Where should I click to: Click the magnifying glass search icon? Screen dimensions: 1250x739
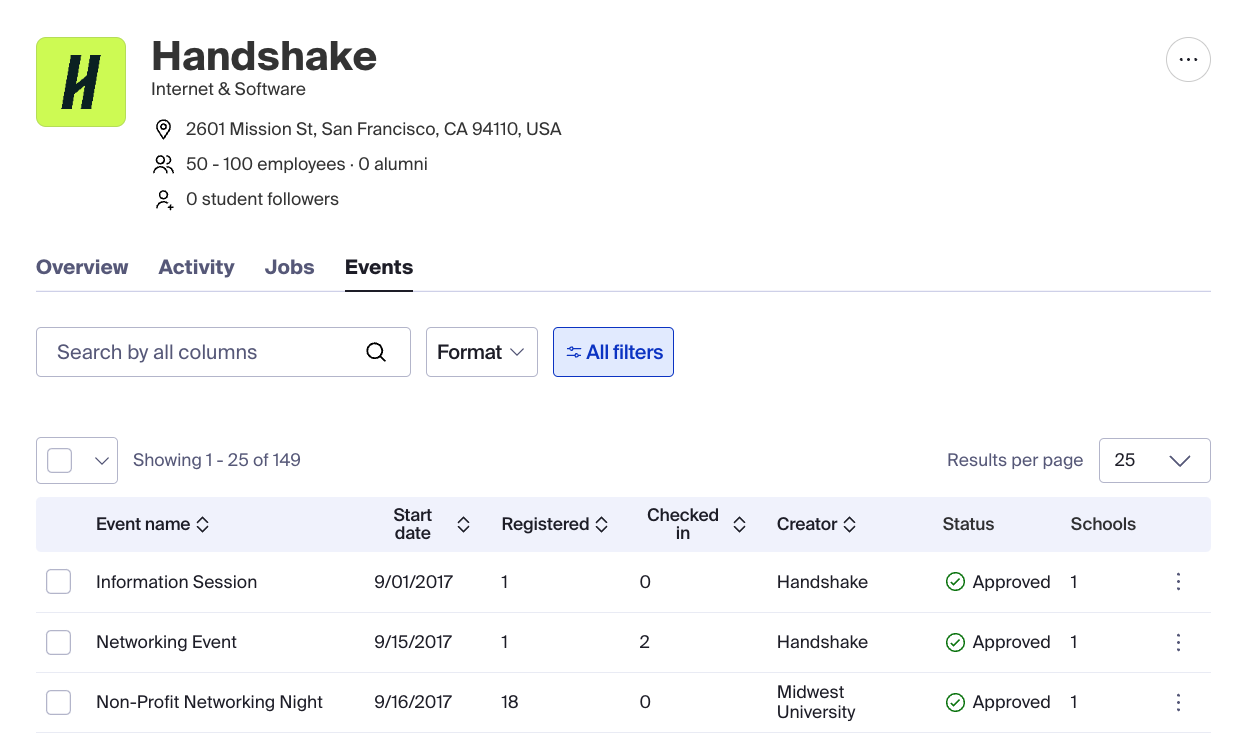pos(376,352)
